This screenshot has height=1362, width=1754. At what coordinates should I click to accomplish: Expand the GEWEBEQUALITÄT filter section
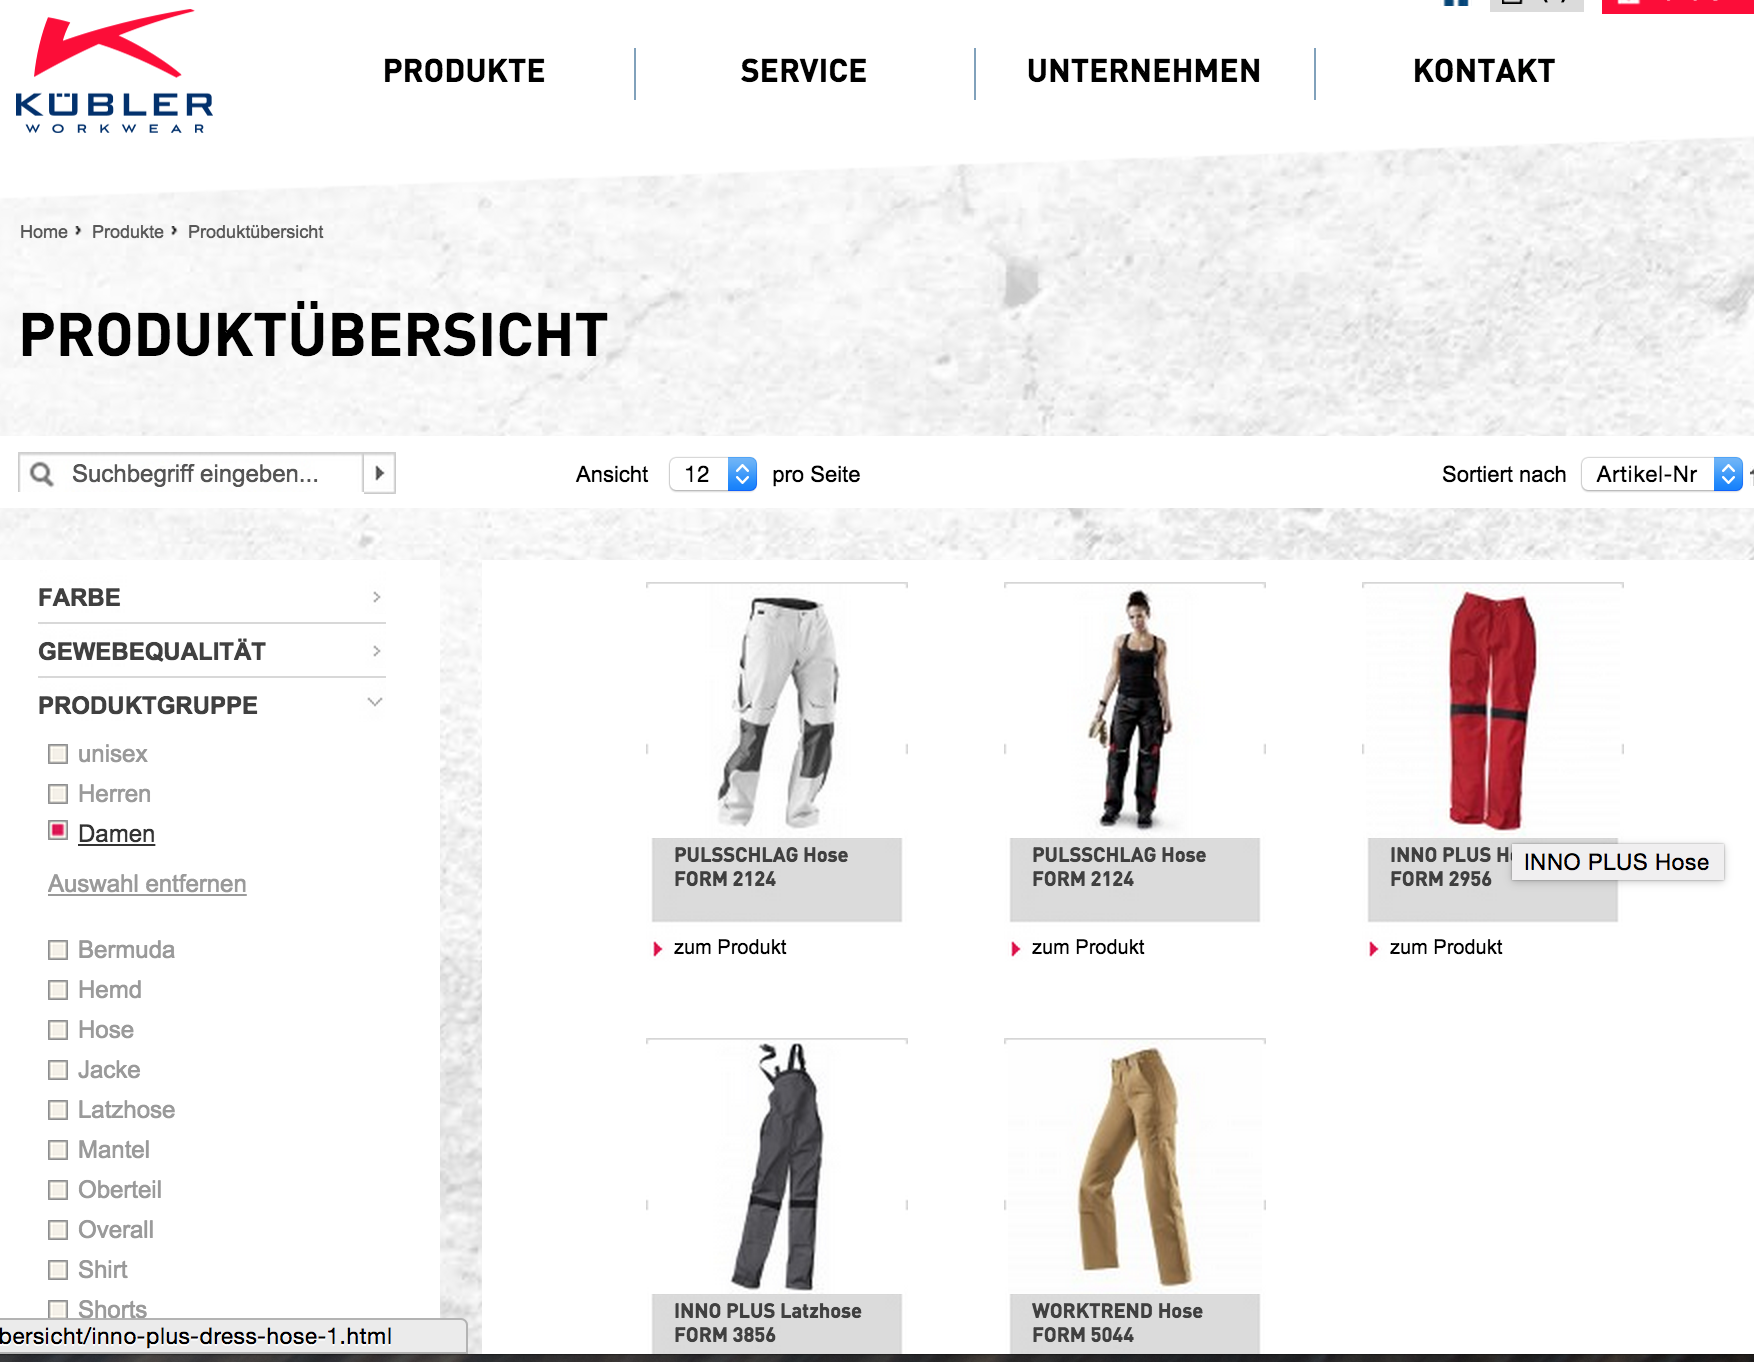tap(211, 651)
